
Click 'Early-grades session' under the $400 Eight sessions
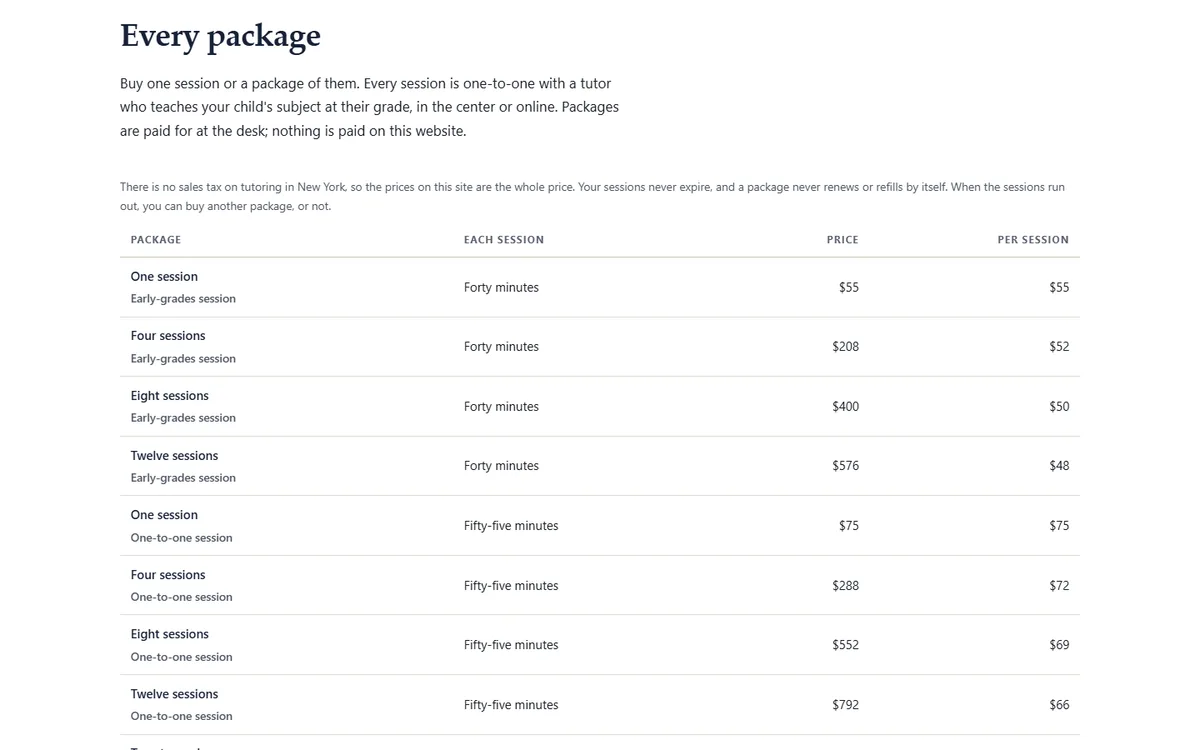click(183, 418)
